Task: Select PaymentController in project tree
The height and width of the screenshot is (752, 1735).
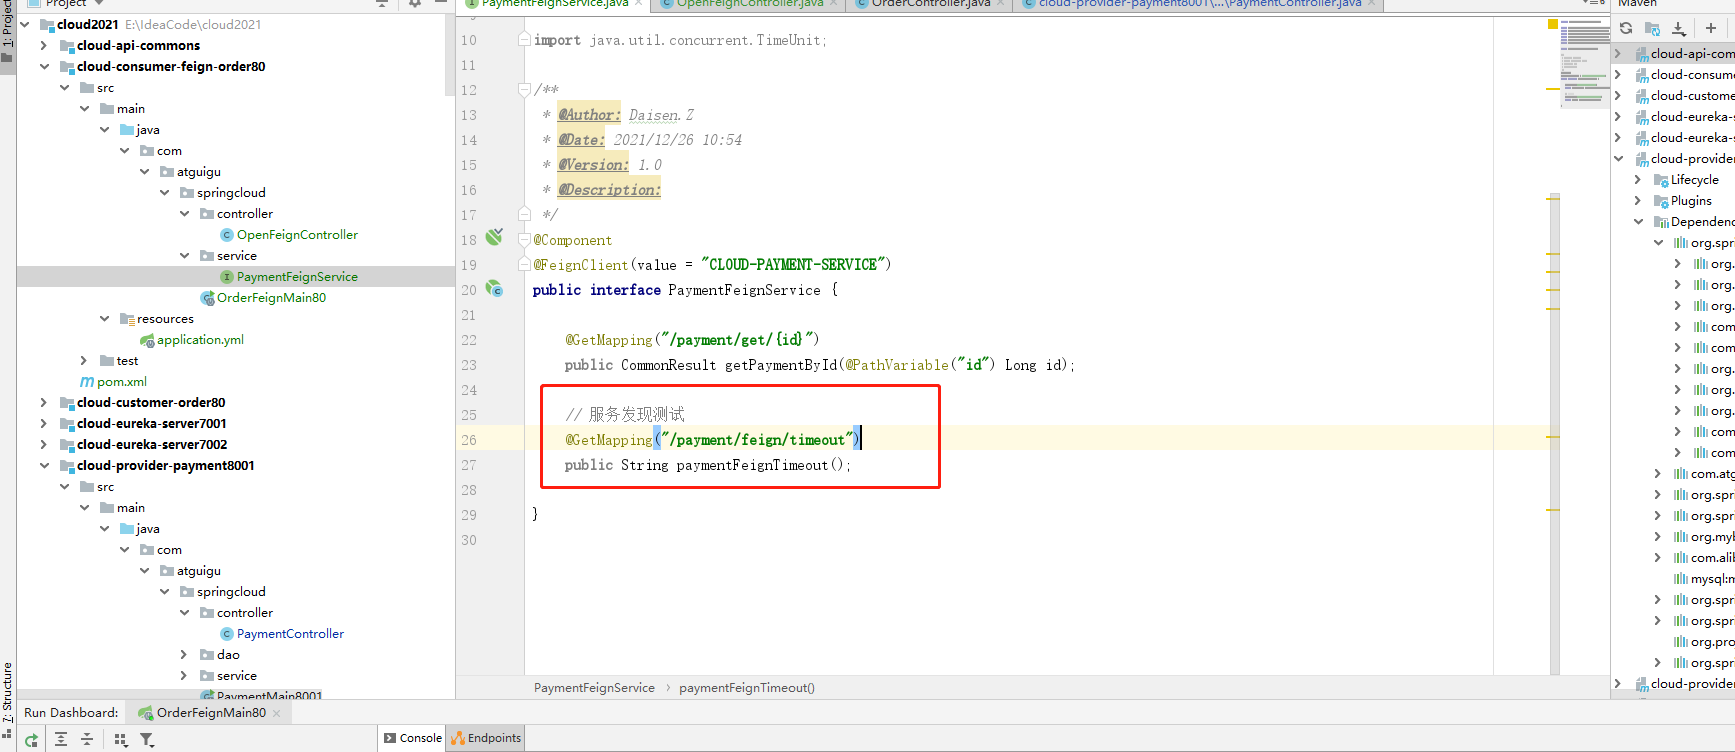Action: click(282, 634)
